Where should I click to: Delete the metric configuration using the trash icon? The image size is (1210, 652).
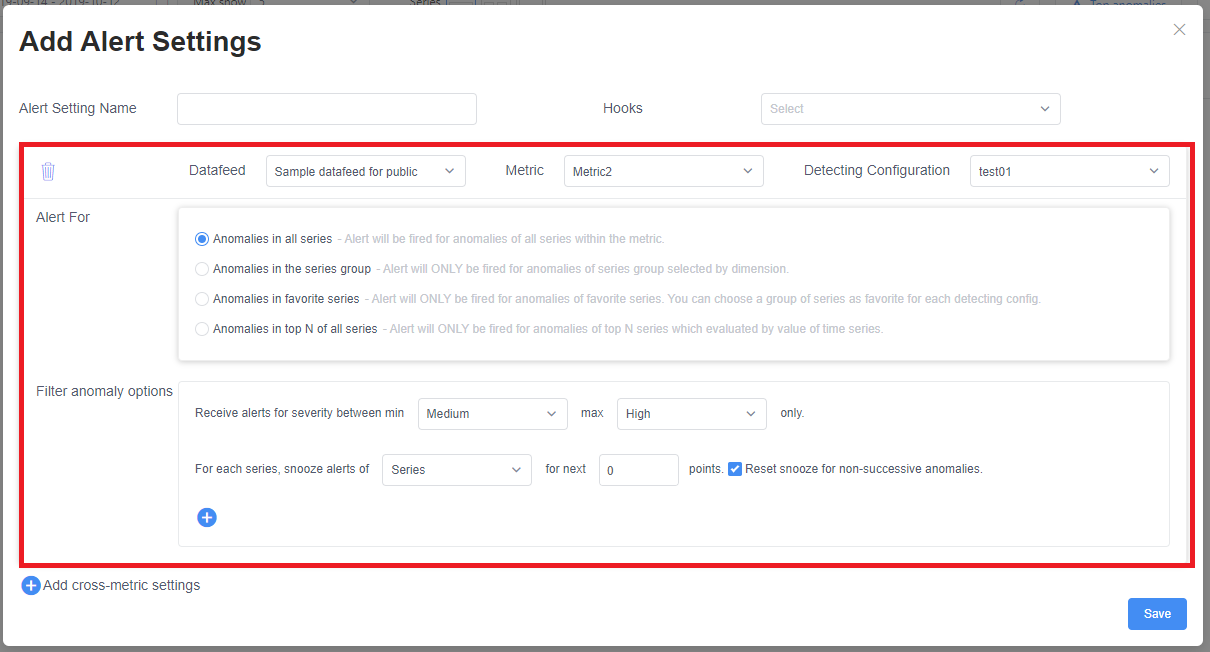47,170
